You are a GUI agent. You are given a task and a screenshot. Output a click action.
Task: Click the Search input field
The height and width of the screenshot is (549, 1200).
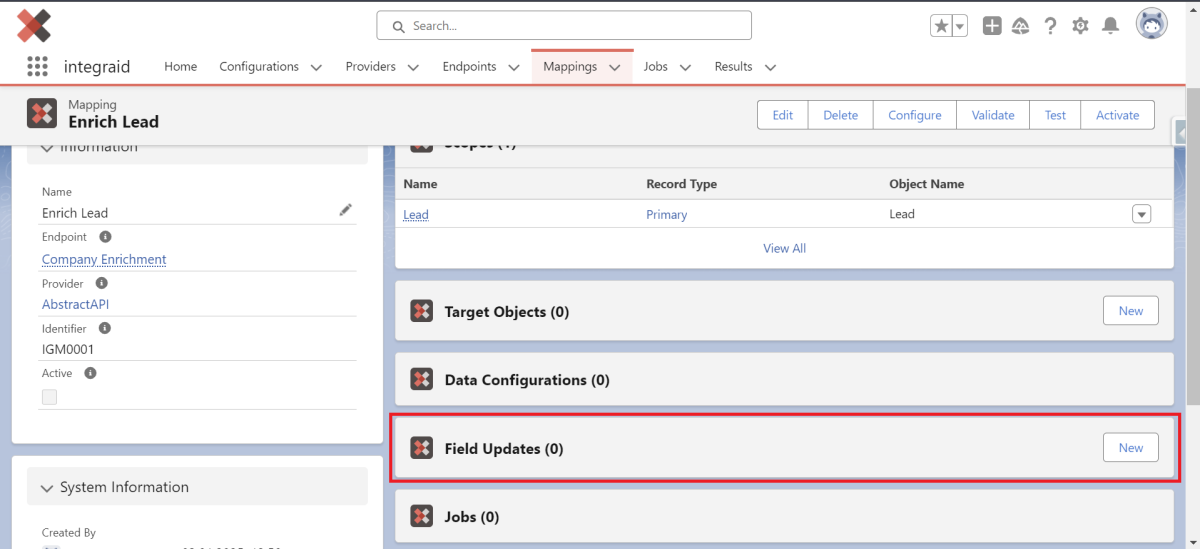pyautogui.click(x=564, y=26)
